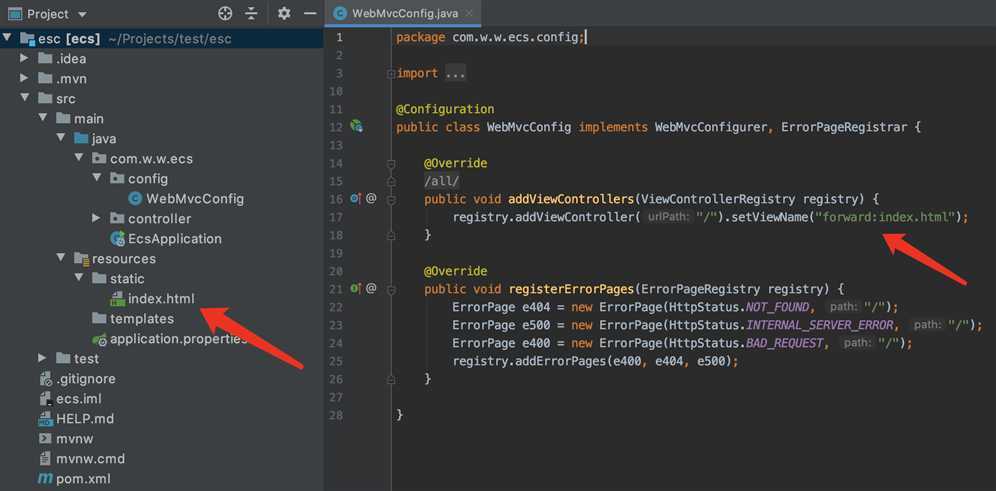Click the HELP.md markdown icon
Image resolution: width=996 pixels, height=491 pixels.
[45, 419]
